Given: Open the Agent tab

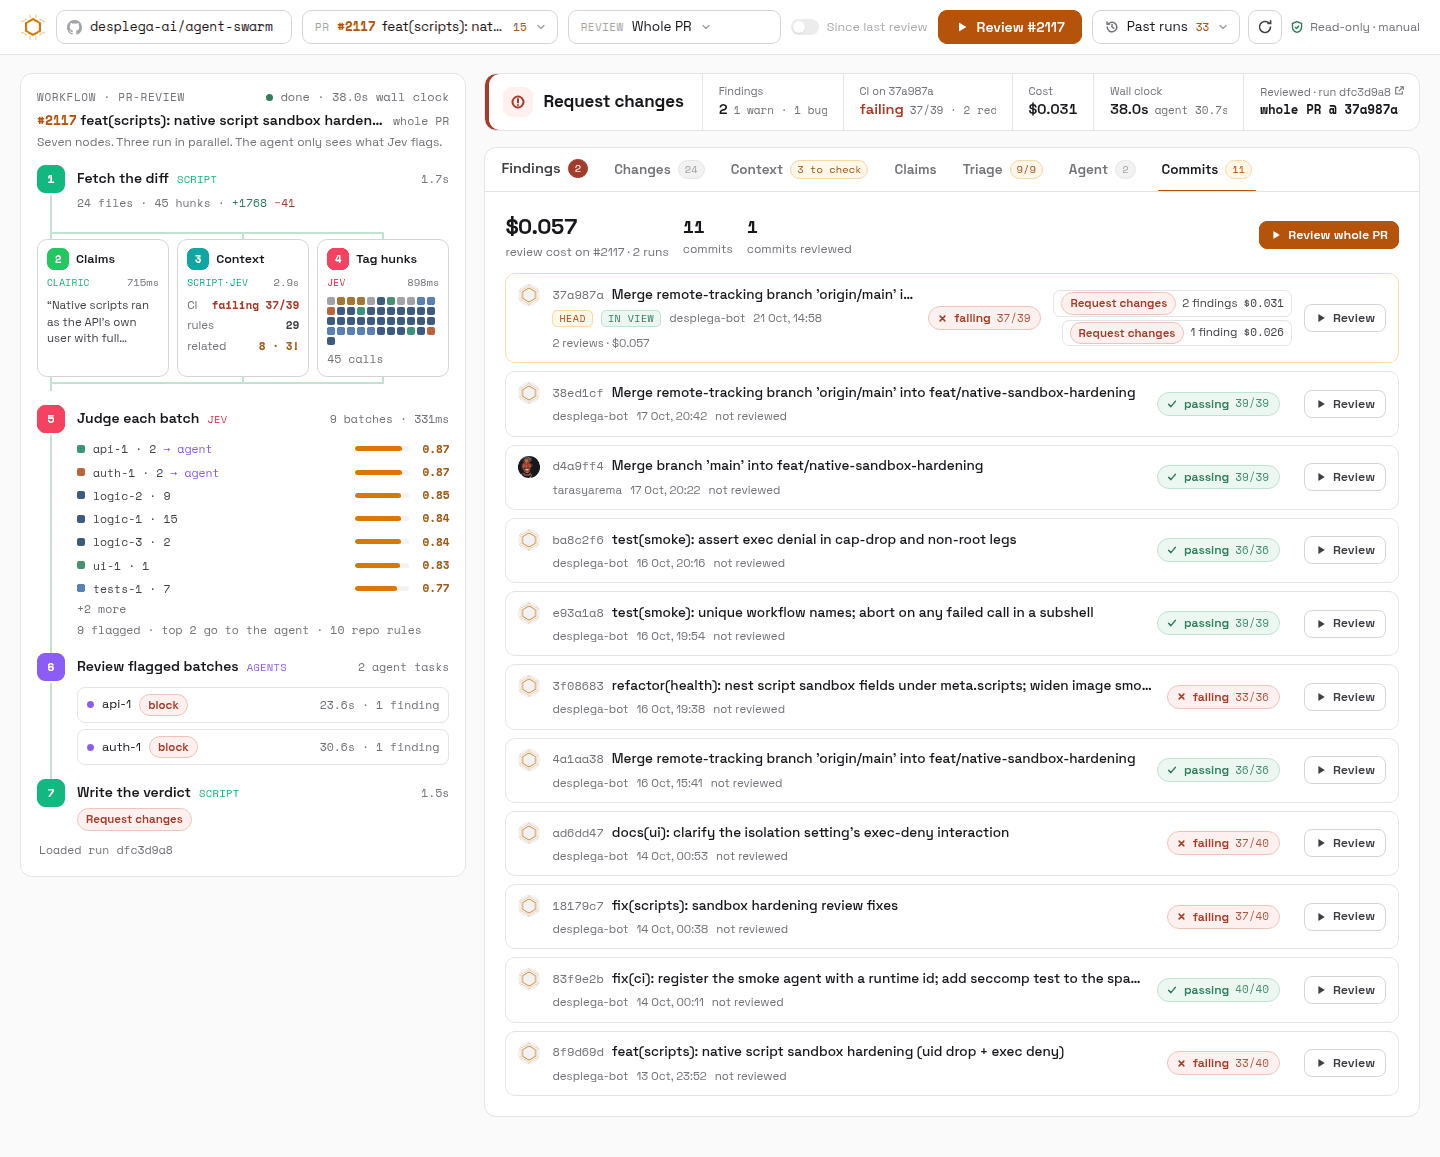Looking at the screenshot, I should point(1101,170).
